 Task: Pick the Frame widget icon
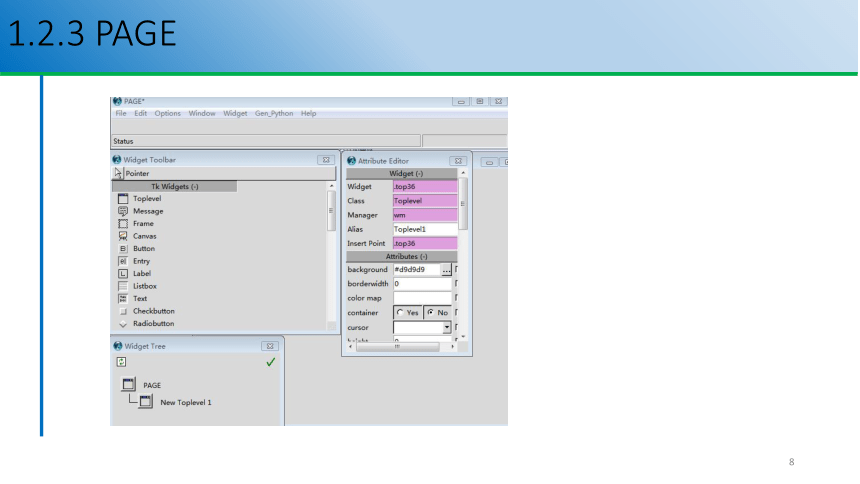(123, 224)
